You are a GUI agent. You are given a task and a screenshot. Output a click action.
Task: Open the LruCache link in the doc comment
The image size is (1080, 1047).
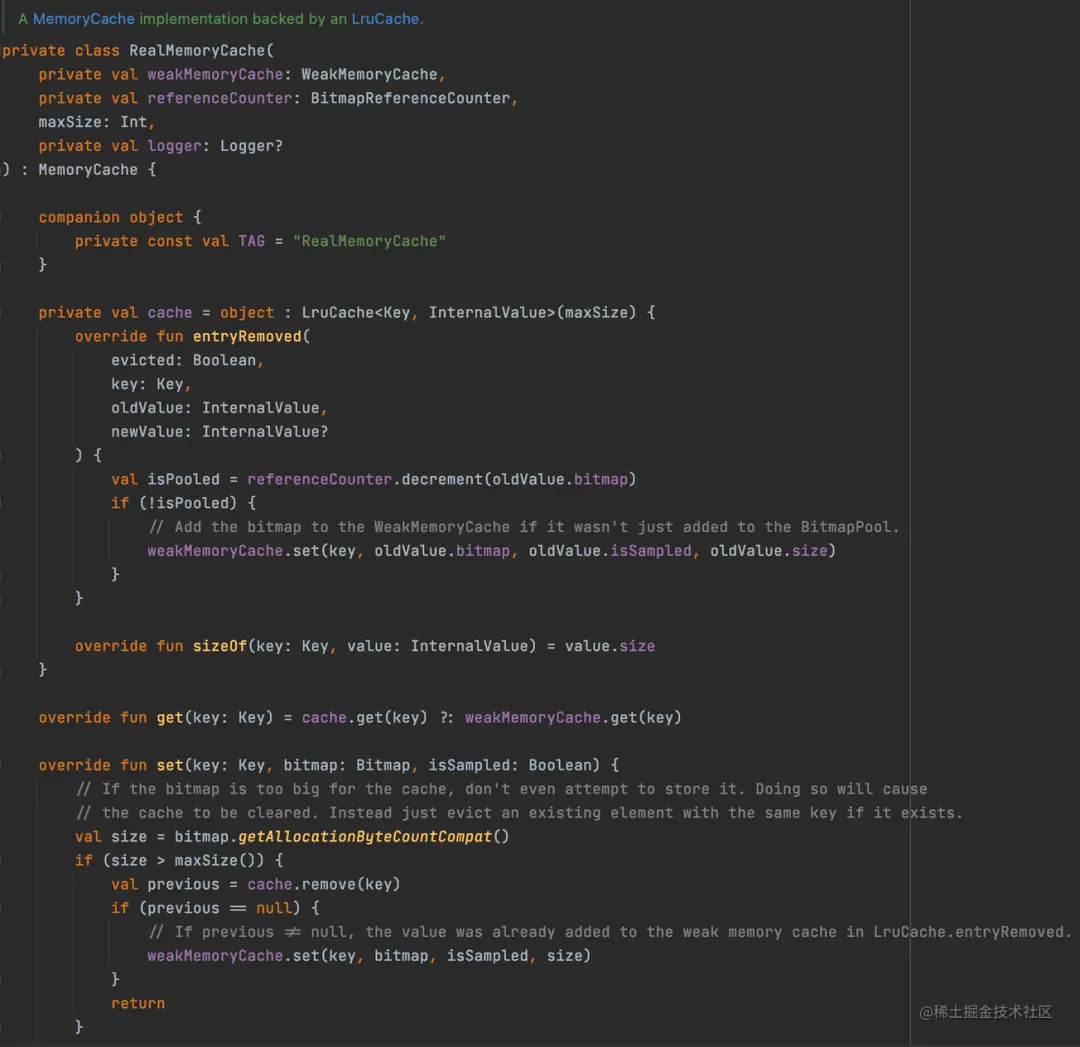coord(384,19)
